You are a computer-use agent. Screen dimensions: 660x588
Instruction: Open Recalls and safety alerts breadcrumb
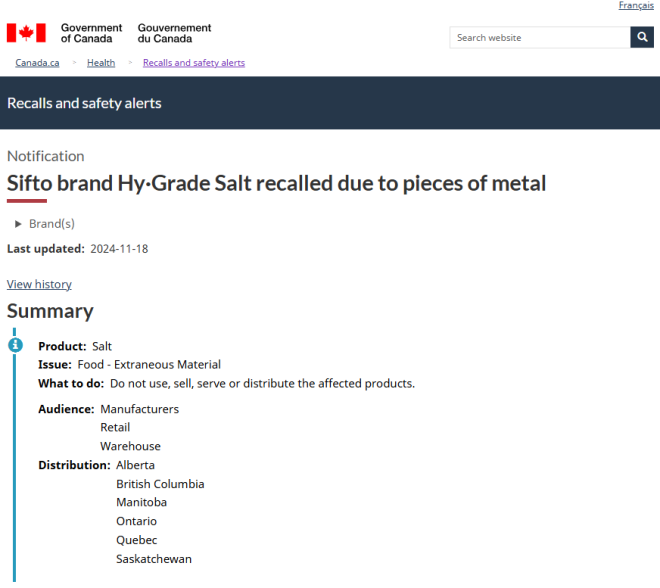pos(194,63)
